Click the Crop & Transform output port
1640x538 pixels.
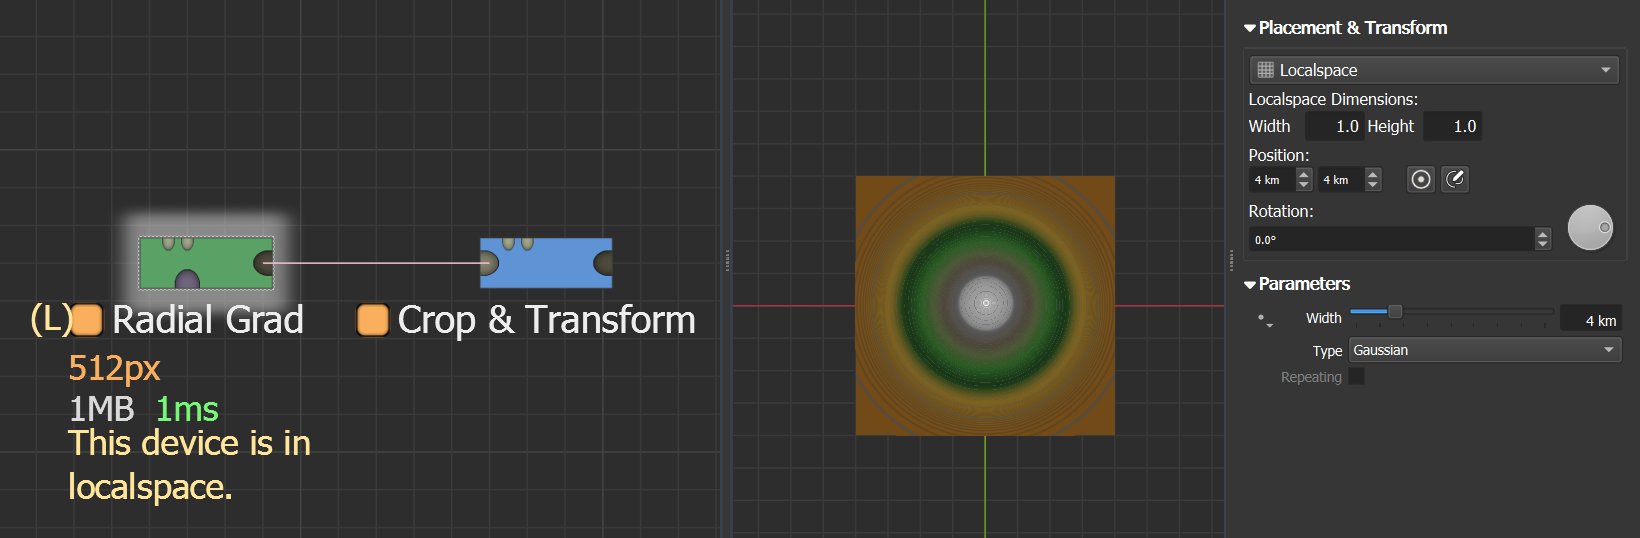click(603, 263)
